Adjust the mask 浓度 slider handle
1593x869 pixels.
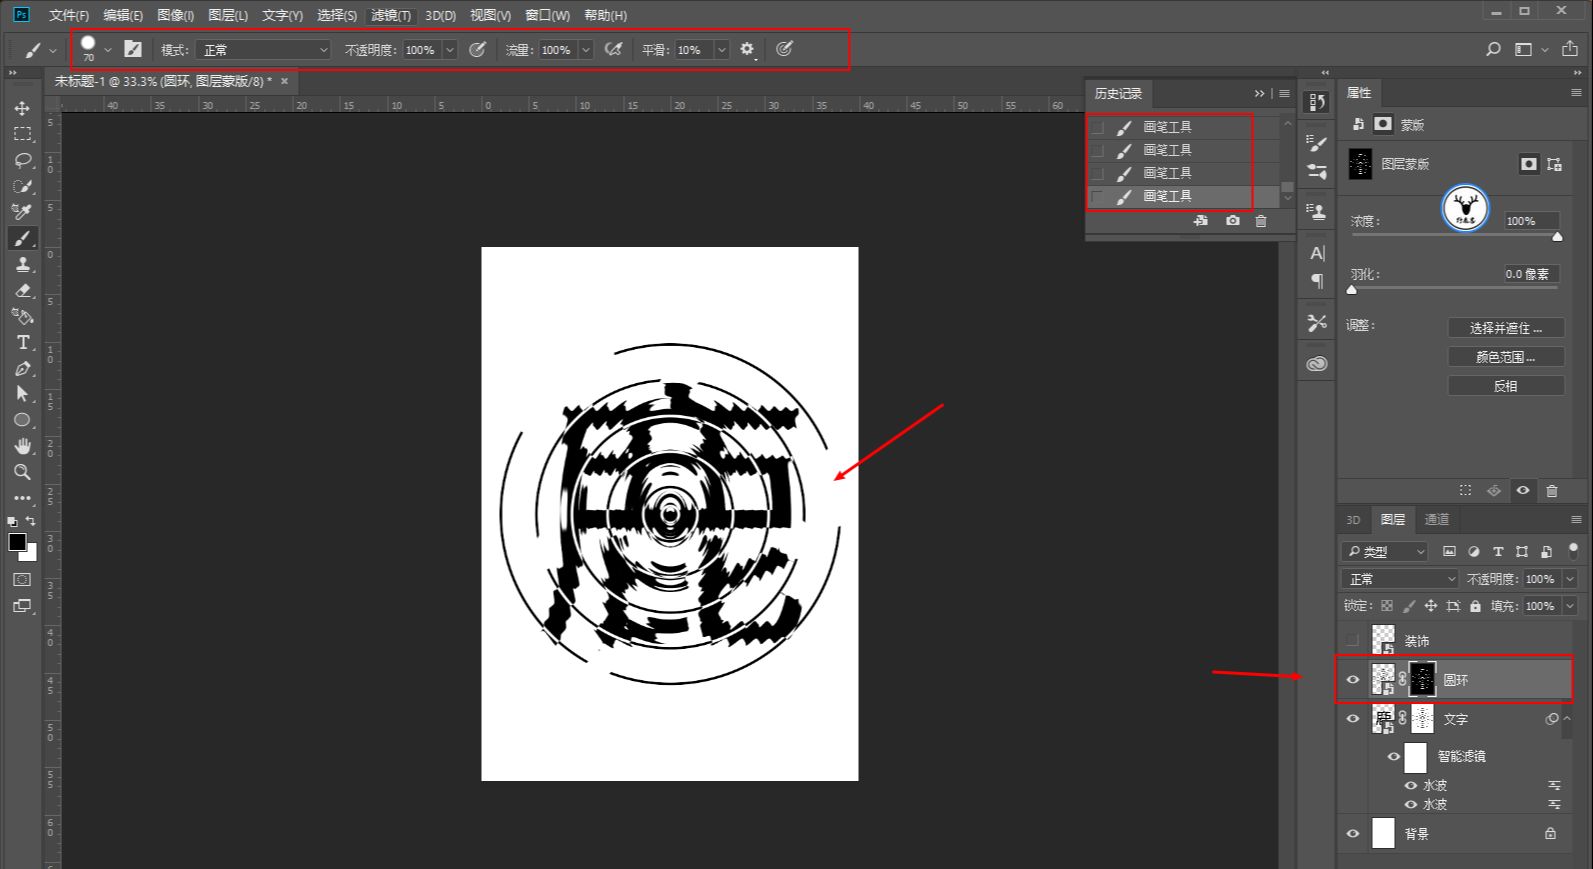pyautogui.click(x=1557, y=237)
